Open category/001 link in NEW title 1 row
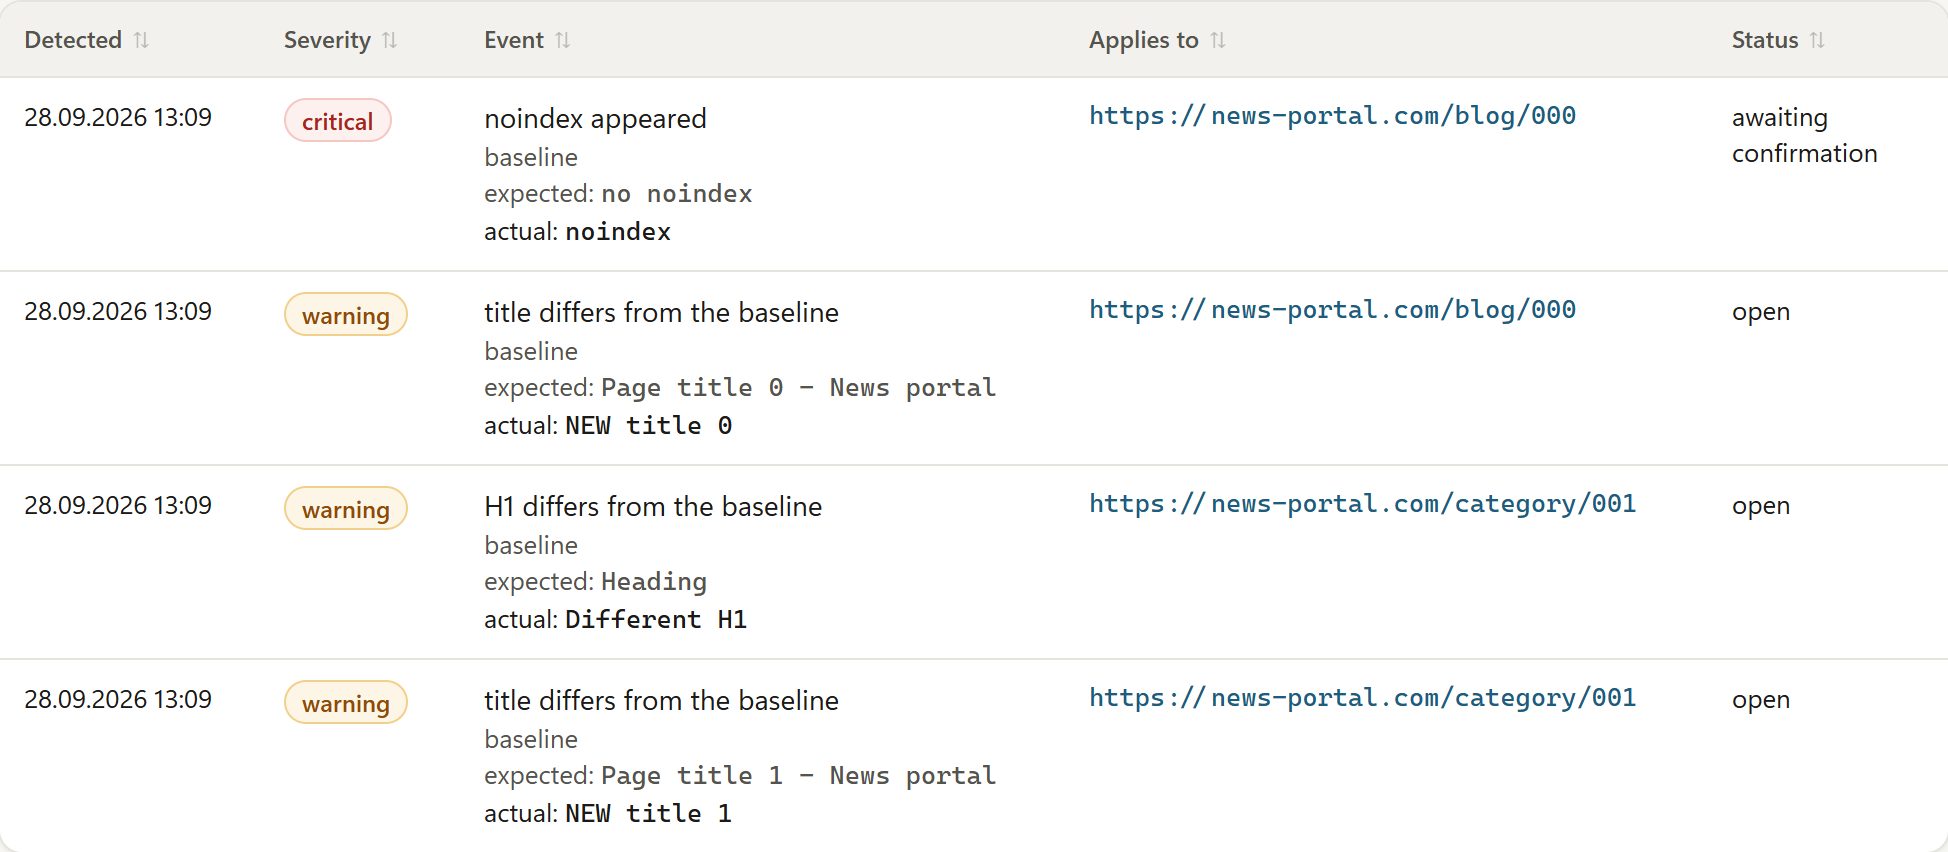 pos(1362,698)
